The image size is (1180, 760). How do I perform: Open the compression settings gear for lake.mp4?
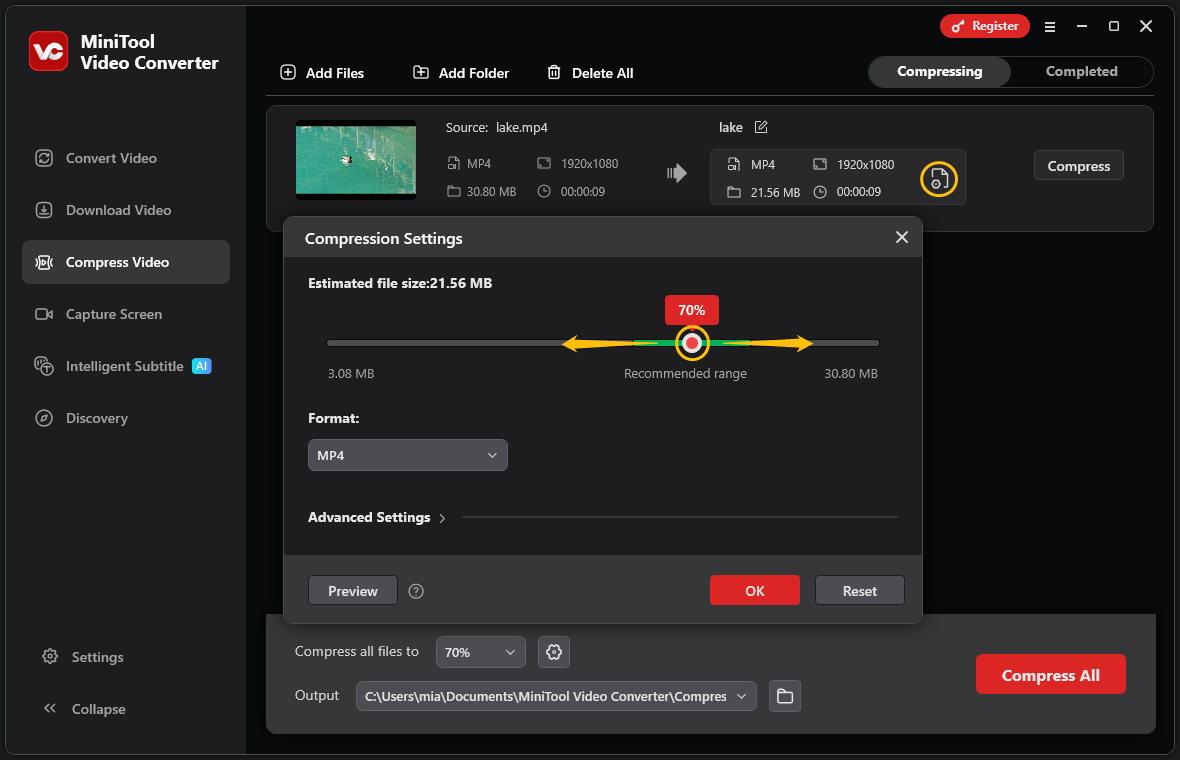click(x=938, y=179)
